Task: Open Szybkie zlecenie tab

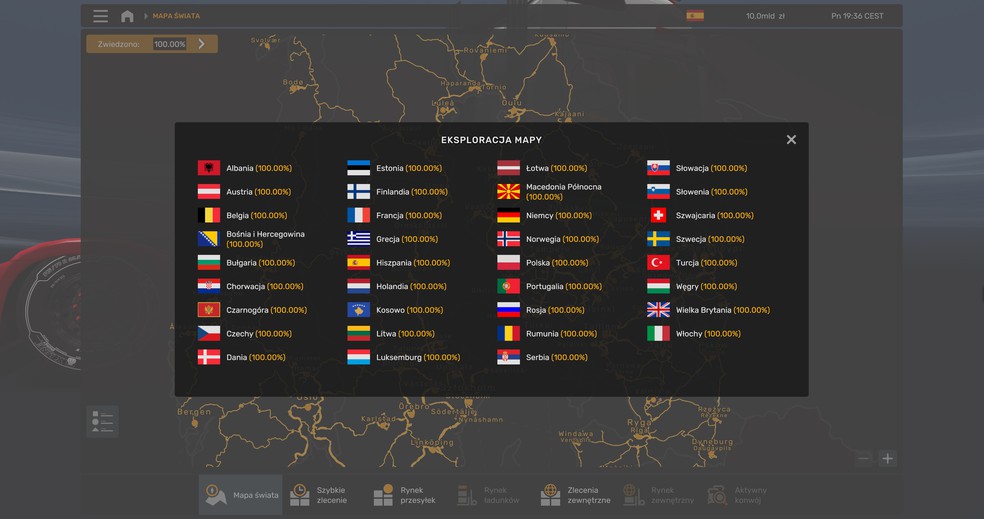Action: point(319,495)
